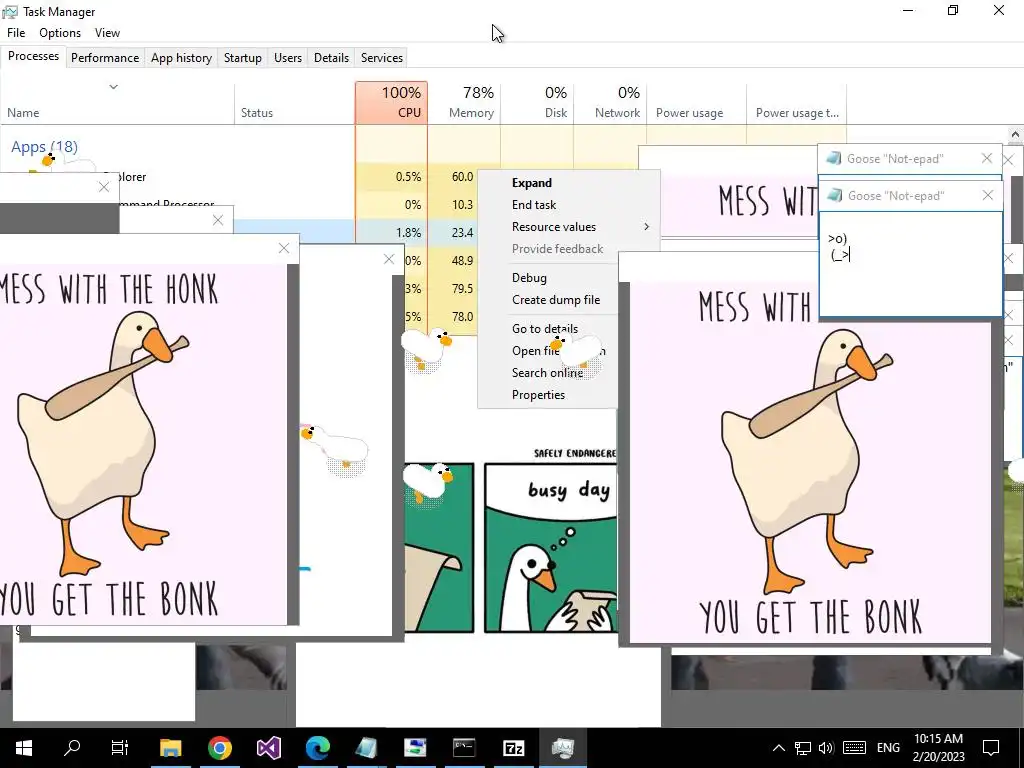Open the notification center icon
This screenshot has width=1024, height=768.
click(x=991, y=748)
